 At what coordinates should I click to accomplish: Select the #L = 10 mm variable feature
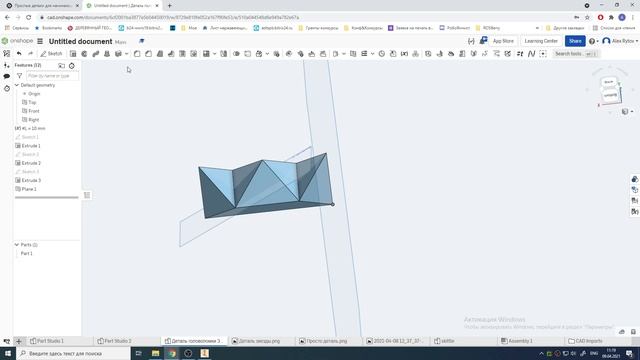[x=30, y=128]
